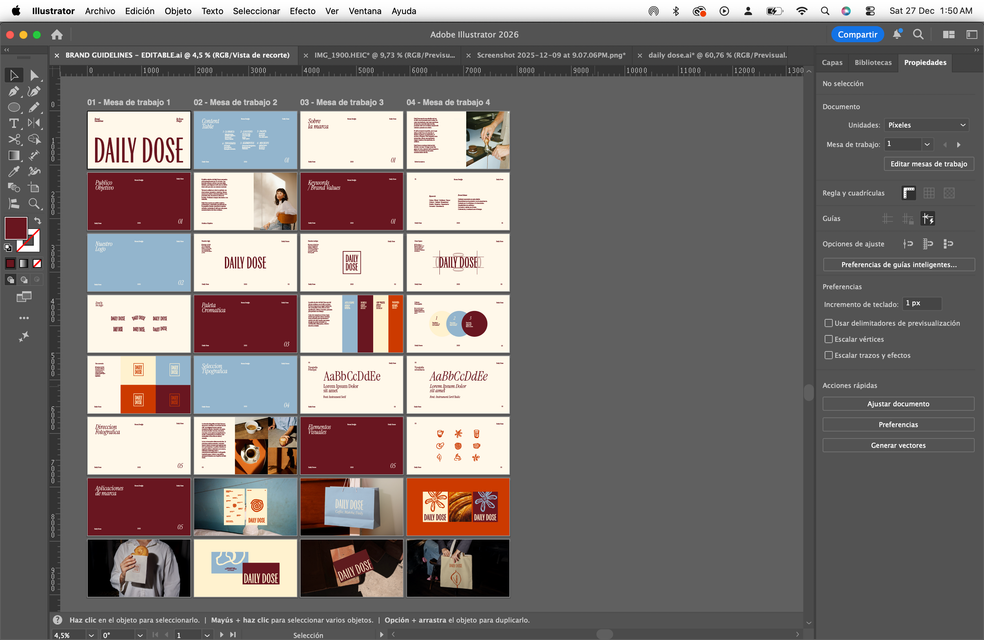Pick the Ellipse tool
This screenshot has height=640, width=984.
(14, 107)
